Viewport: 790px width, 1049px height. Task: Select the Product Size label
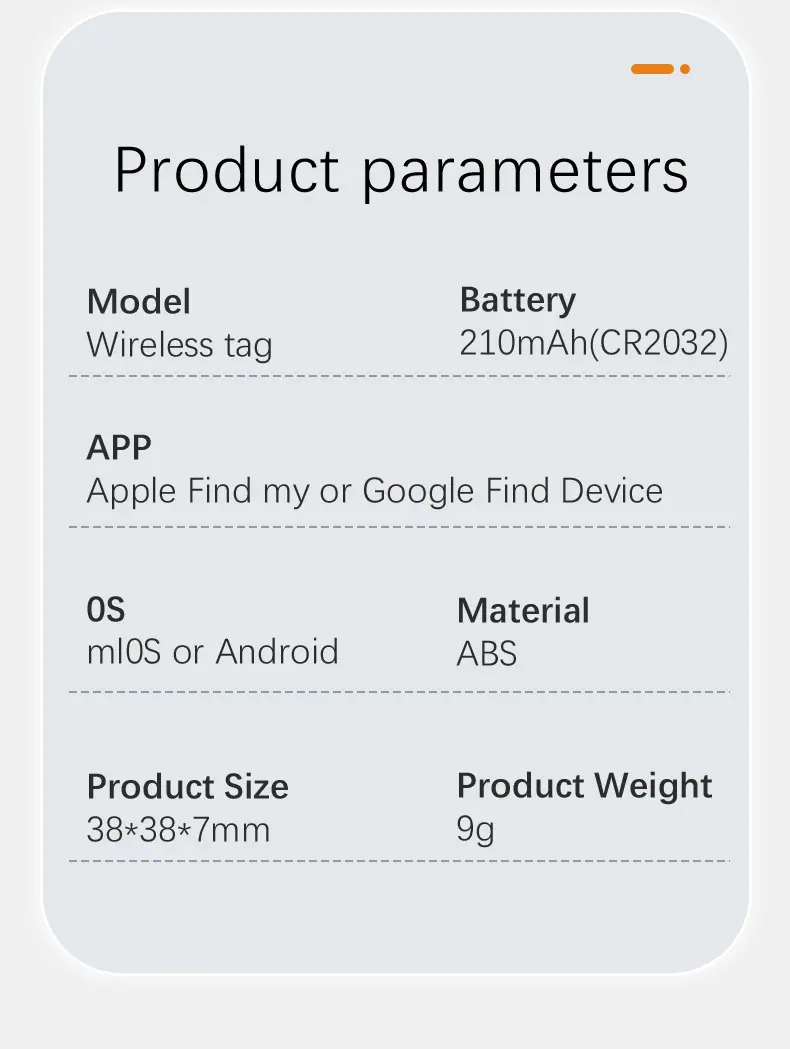187,787
